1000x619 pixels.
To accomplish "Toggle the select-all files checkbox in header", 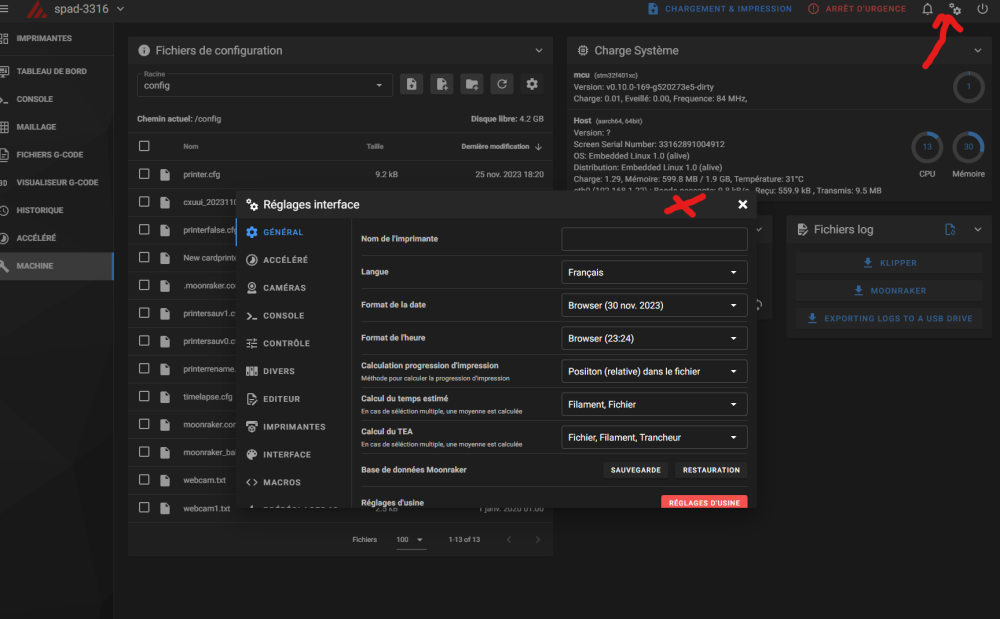I will (x=144, y=146).
